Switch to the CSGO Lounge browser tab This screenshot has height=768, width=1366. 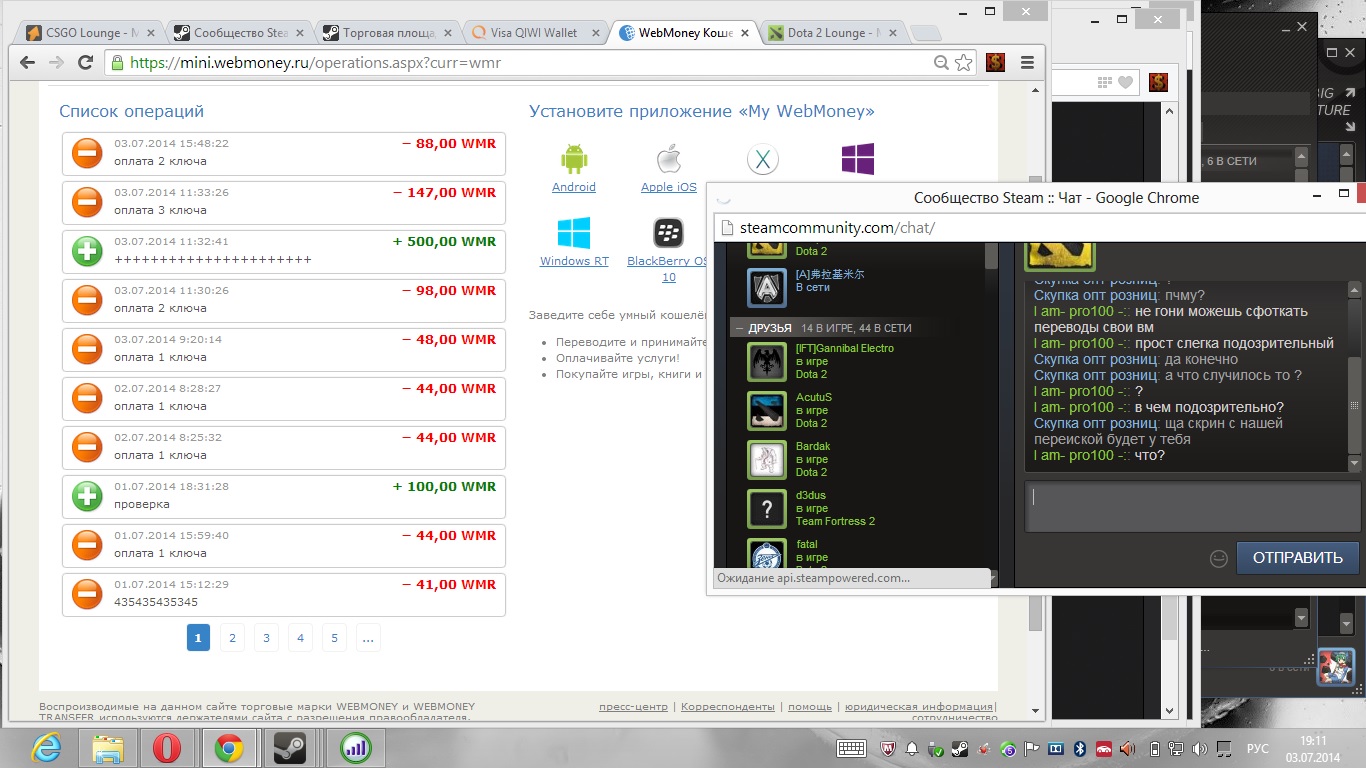(x=90, y=32)
